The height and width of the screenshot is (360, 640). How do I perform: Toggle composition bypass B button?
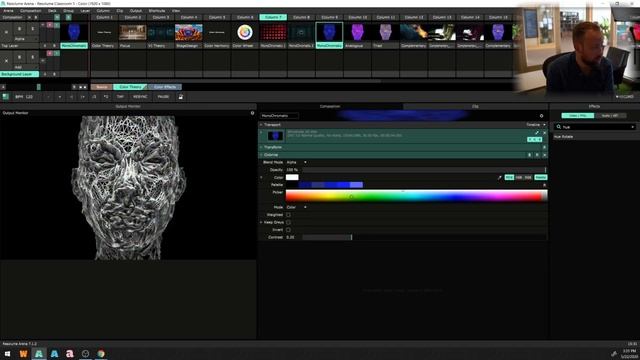36,18
